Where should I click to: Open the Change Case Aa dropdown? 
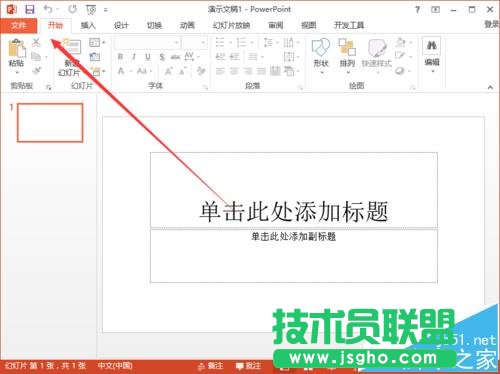click(144, 71)
